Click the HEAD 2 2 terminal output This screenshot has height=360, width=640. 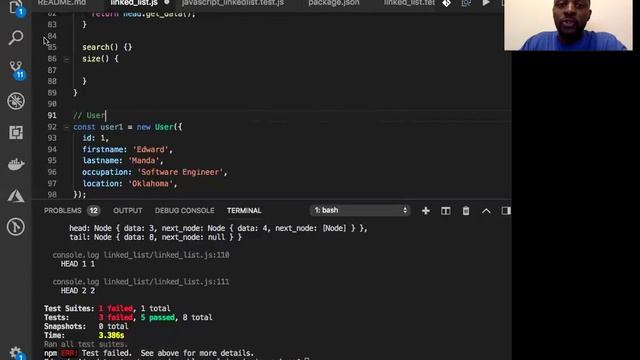tap(78, 291)
